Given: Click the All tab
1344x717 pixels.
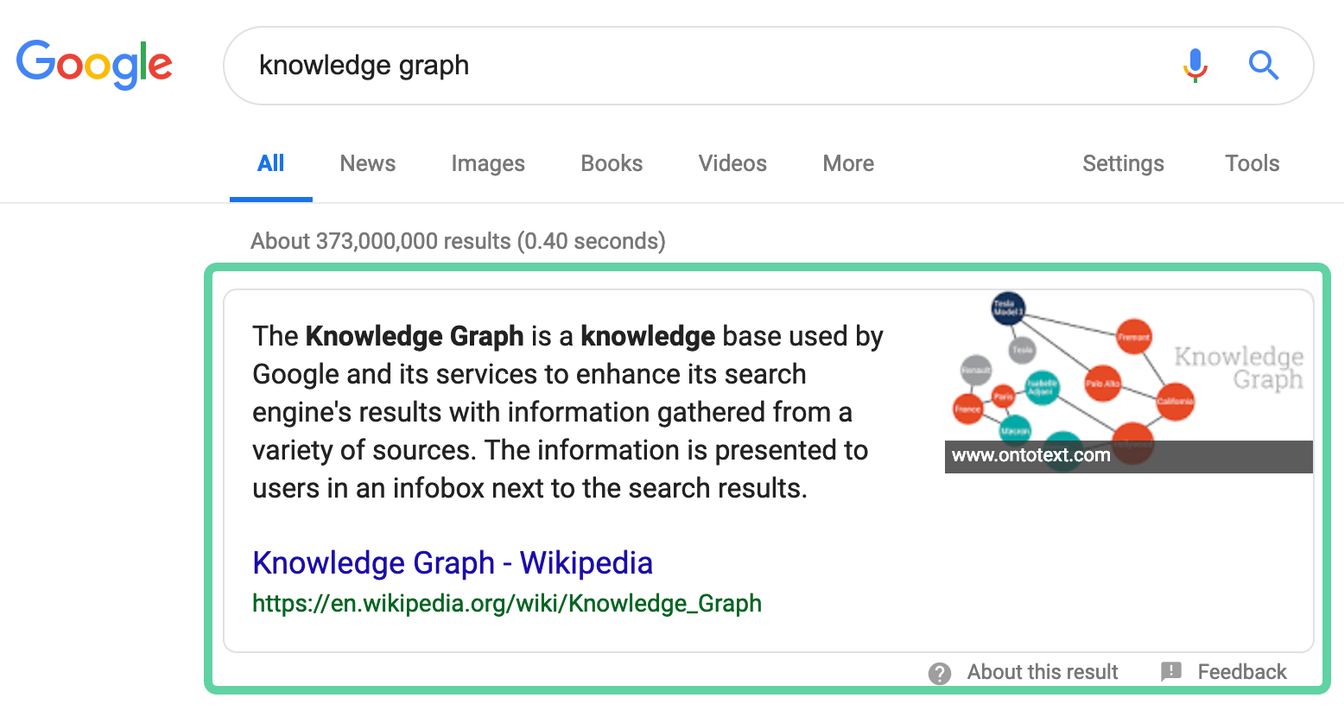Looking at the screenshot, I should coord(271,163).
